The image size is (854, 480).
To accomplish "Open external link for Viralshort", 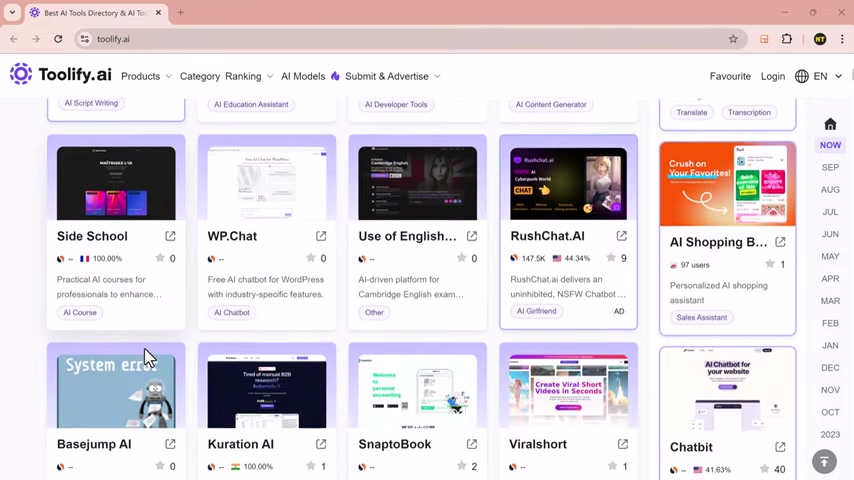I will click(x=623, y=444).
